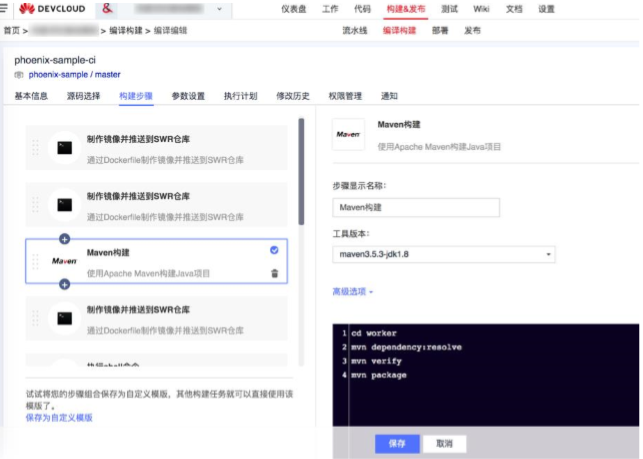Image resolution: width=643 pixels, height=459 pixels.
Task: Switch to the 部署 sub-tab
Action: pyautogui.click(x=440, y=30)
